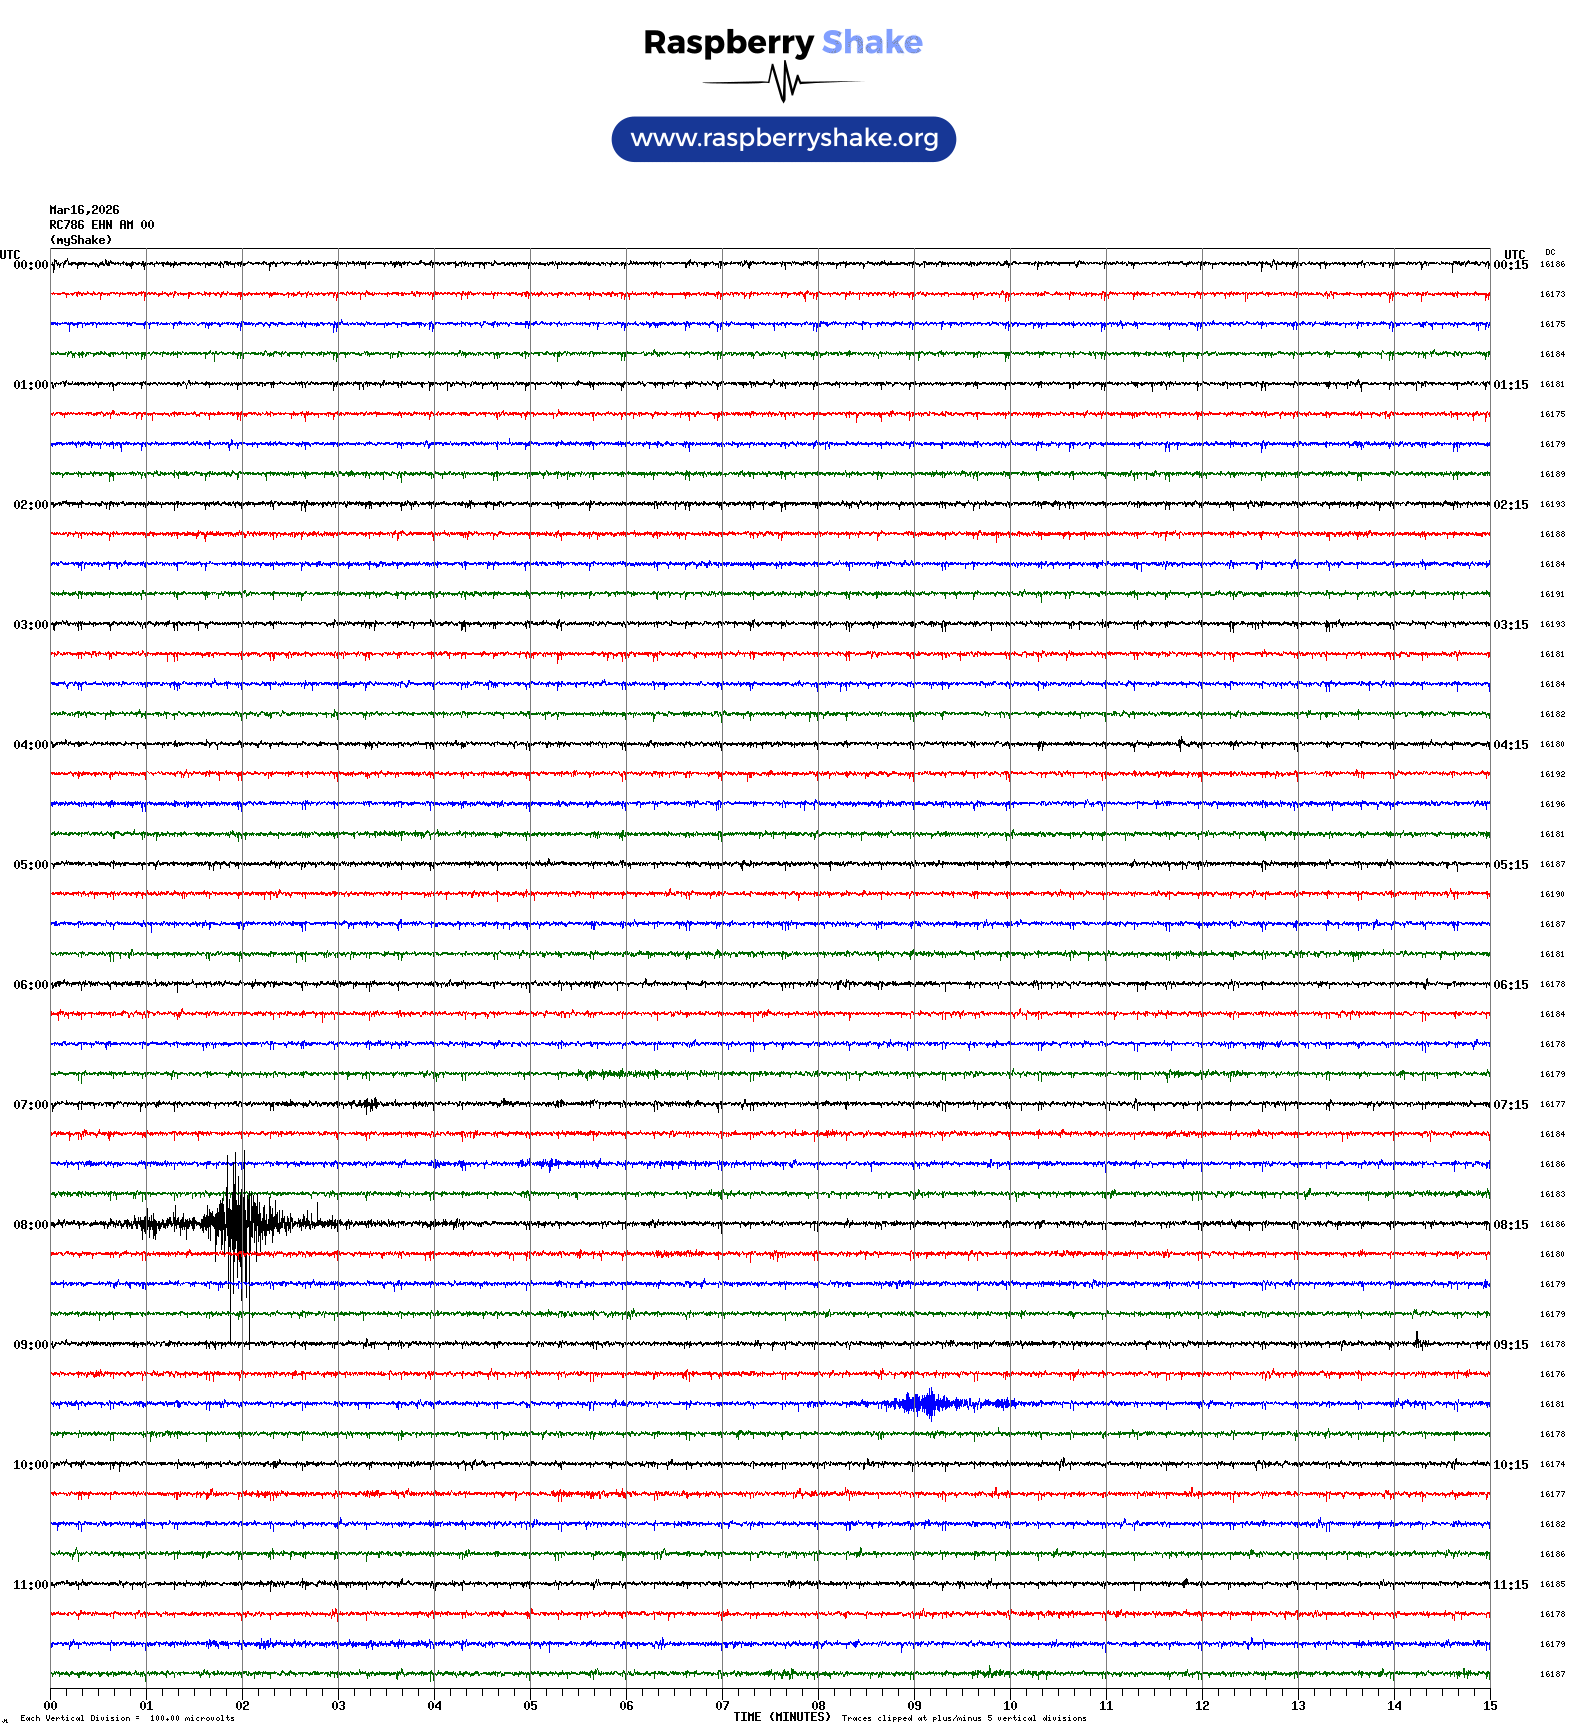This screenshot has width=1570, height=1732.
Task: Click the UTC label at the top left
Action: click(x=10, y=254)
